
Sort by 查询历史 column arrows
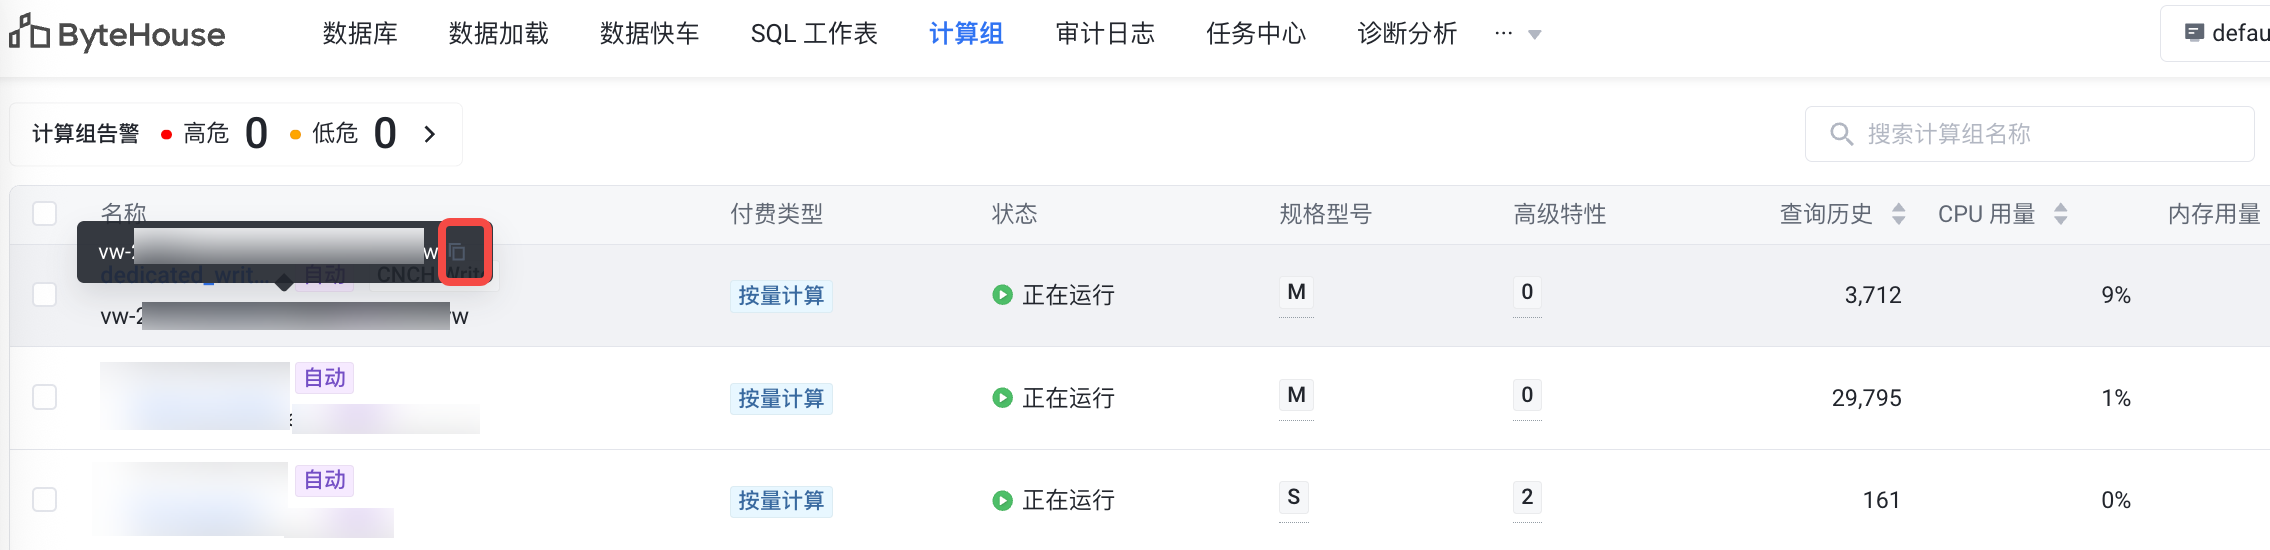pos(1899,214)
